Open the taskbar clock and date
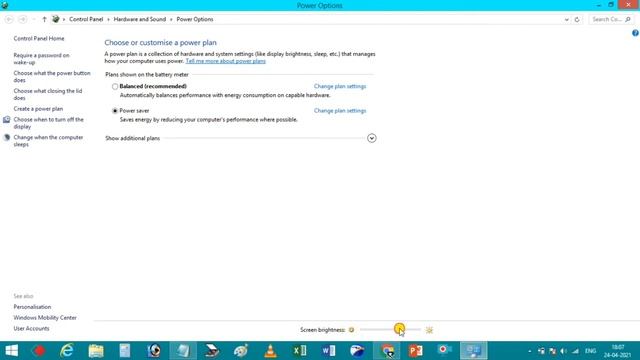The width and height of the screenshot is (640, 360). (618, 351)
